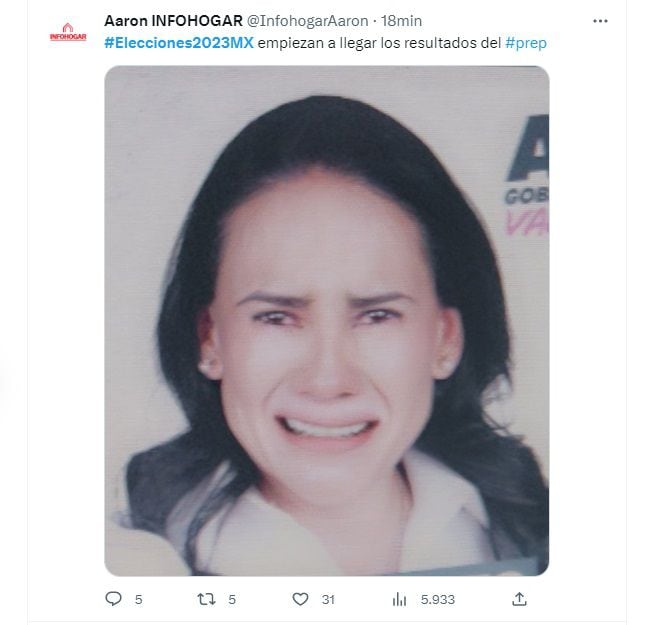The height and width of the screenshot is (625, 647).
Task: Share the tweet via upload arrow icon
Action: 519,599
